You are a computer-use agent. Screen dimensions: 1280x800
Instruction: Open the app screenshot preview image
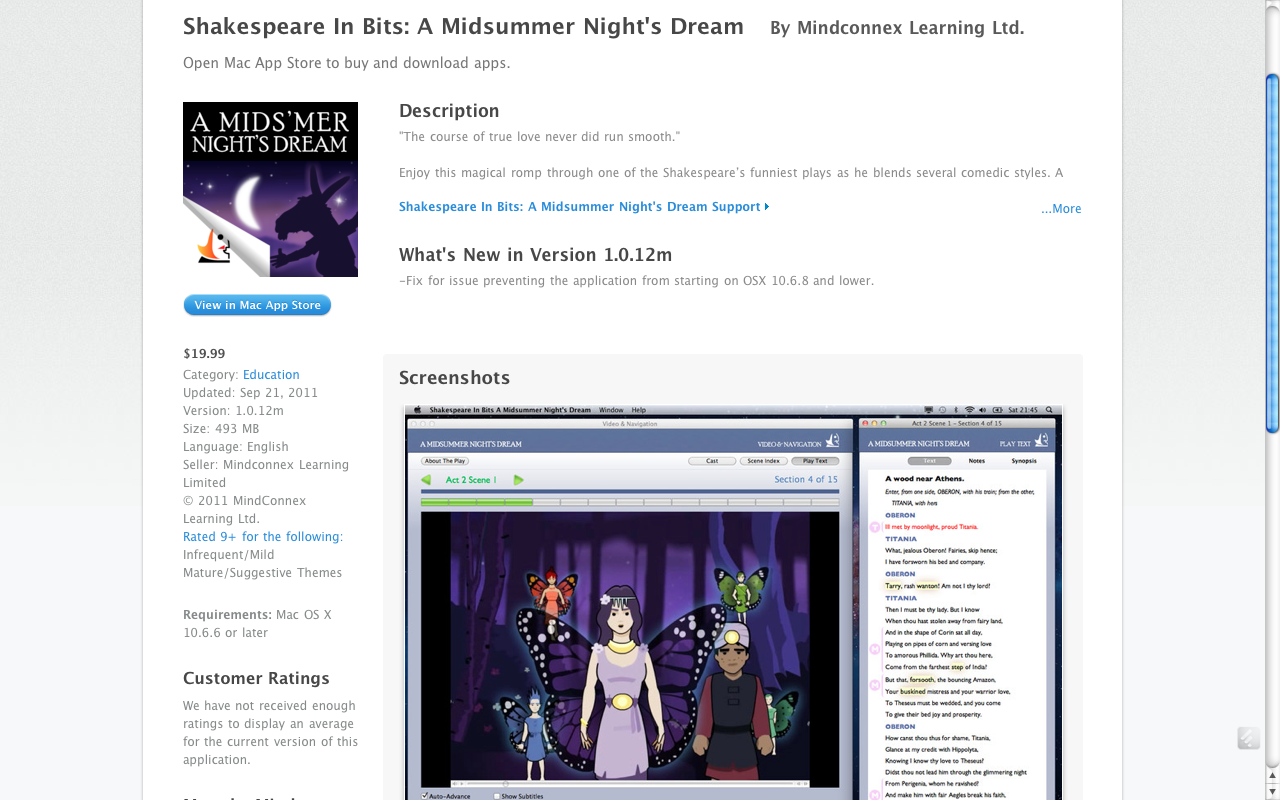pyautogui.click(x=733, y=602)
